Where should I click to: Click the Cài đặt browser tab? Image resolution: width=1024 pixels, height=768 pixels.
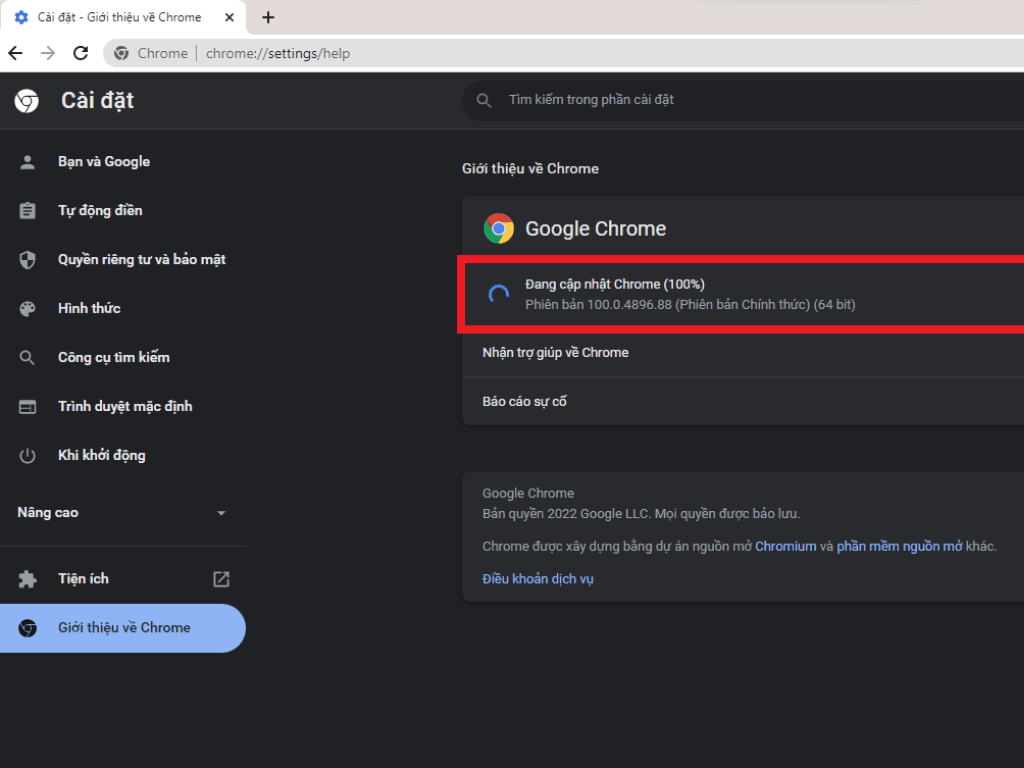[118, 17]
